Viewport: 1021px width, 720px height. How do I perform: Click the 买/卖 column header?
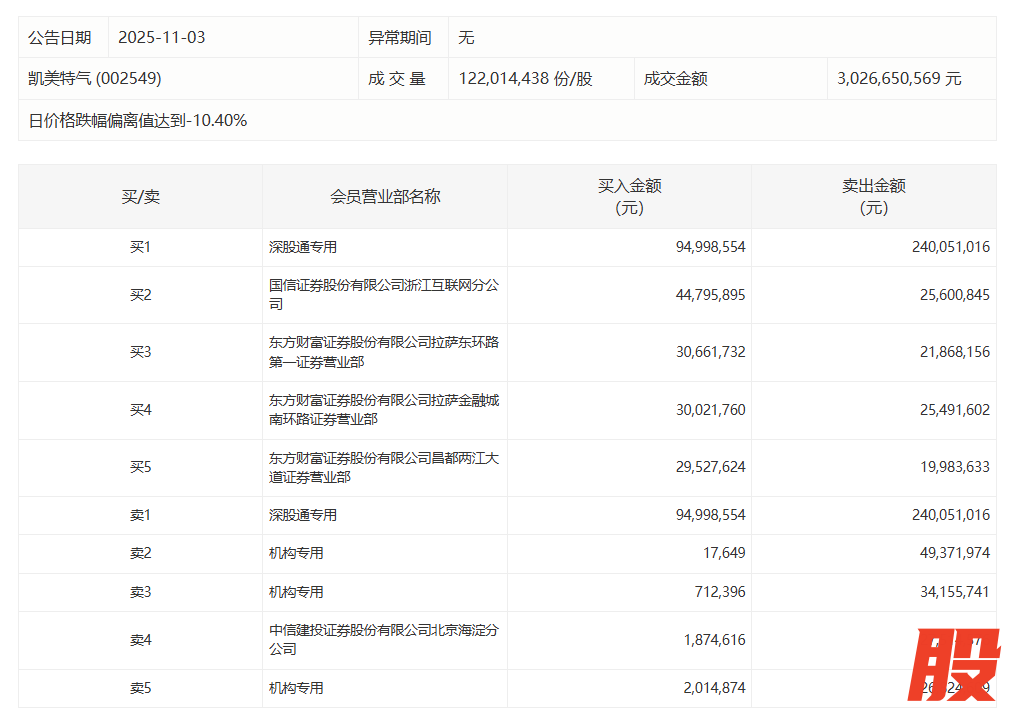140,197
